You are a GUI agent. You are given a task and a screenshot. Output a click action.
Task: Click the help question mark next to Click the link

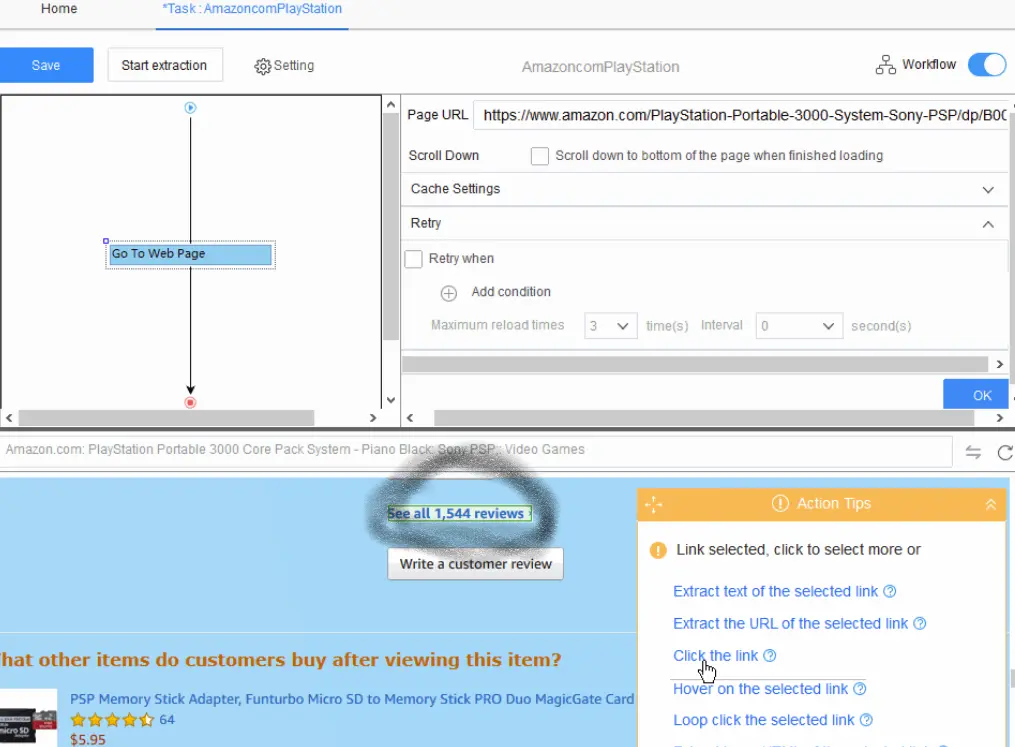pyautogui.click(x=768, y=655)
